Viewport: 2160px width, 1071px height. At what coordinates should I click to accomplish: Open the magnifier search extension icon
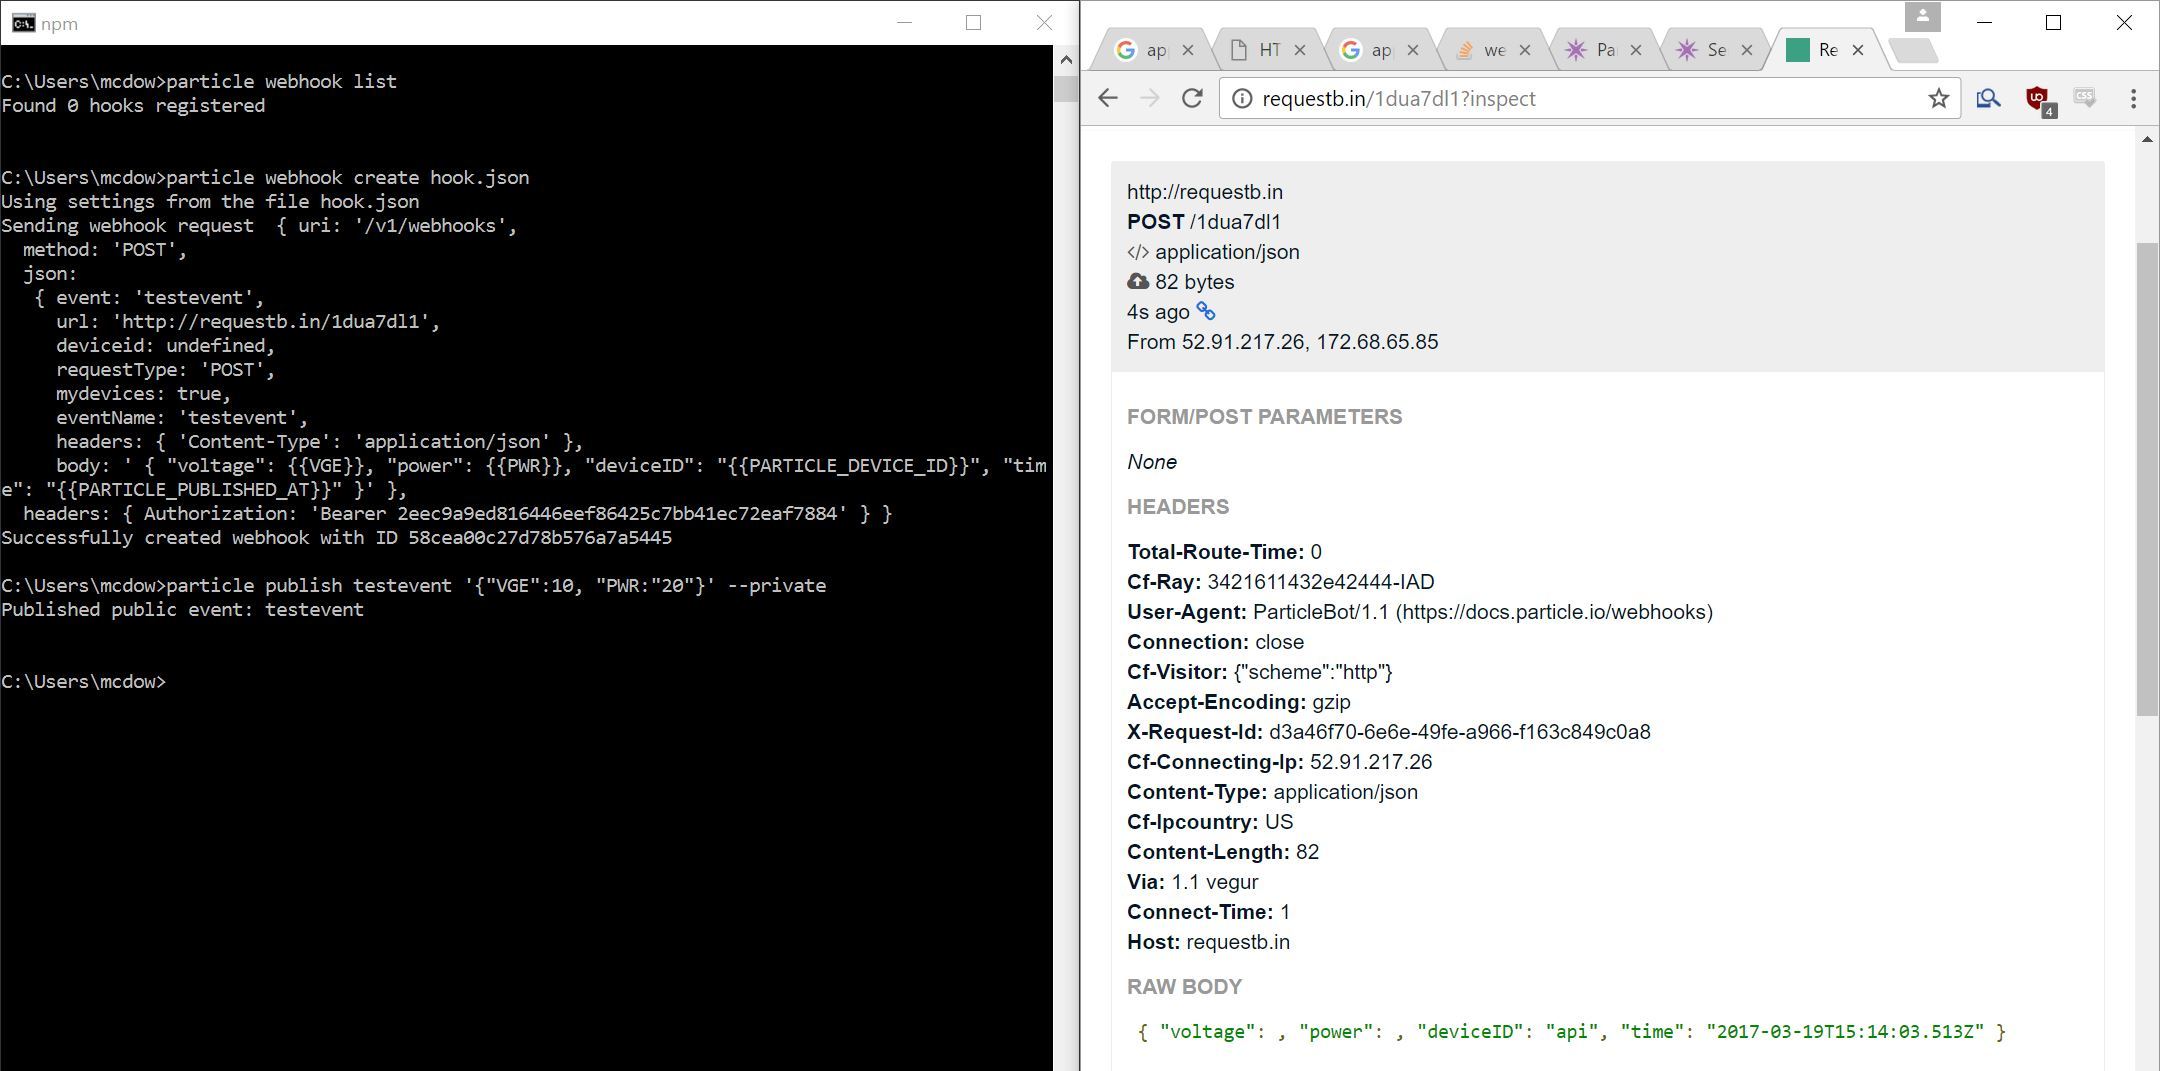1988,98
